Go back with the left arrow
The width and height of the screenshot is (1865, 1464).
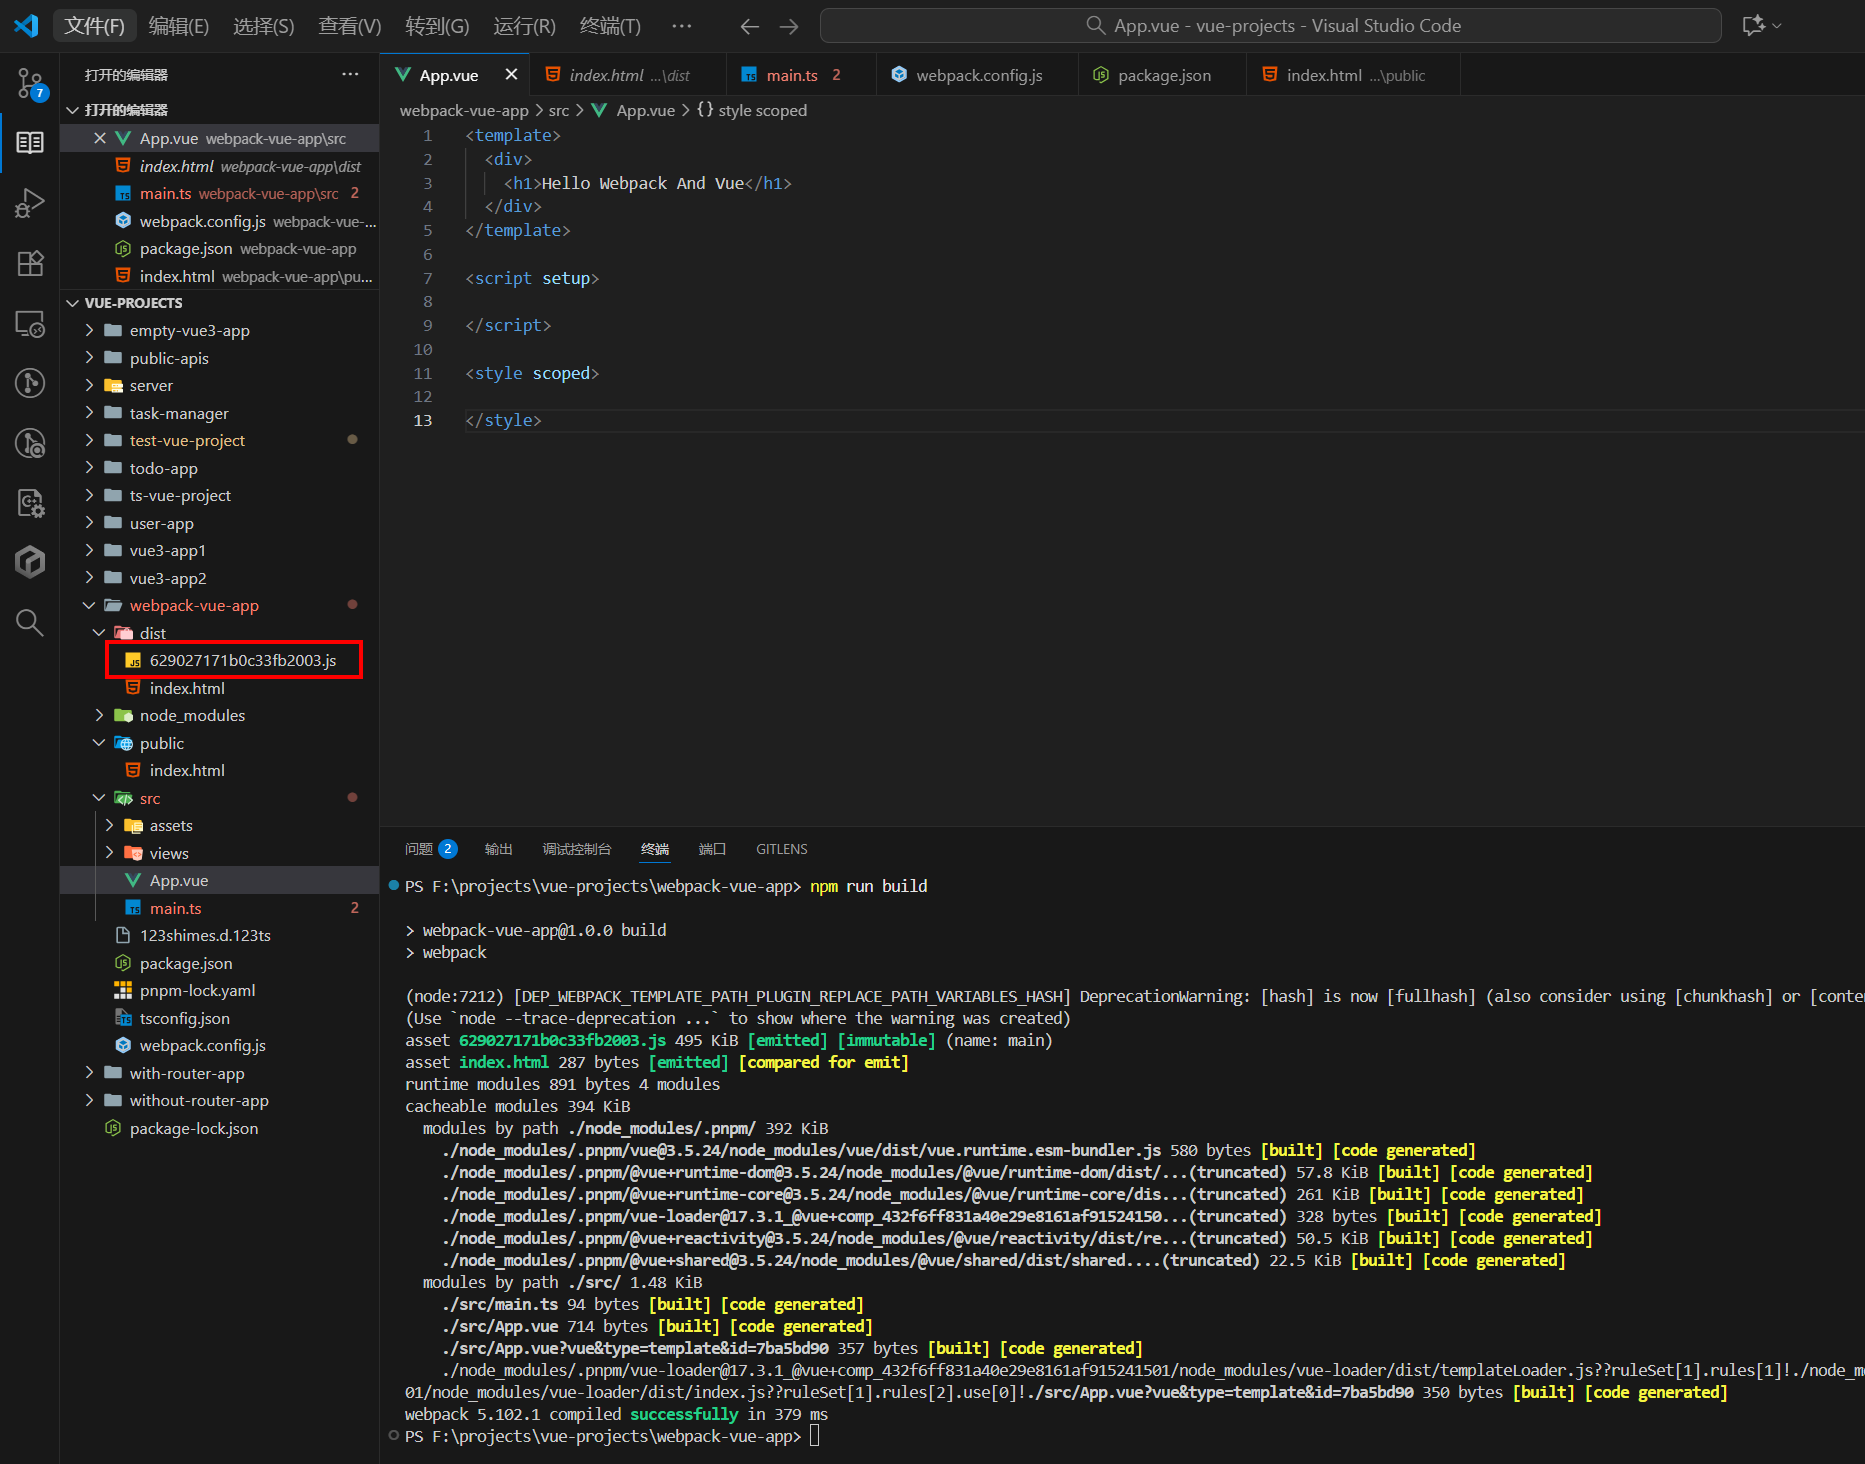[749, 26]
